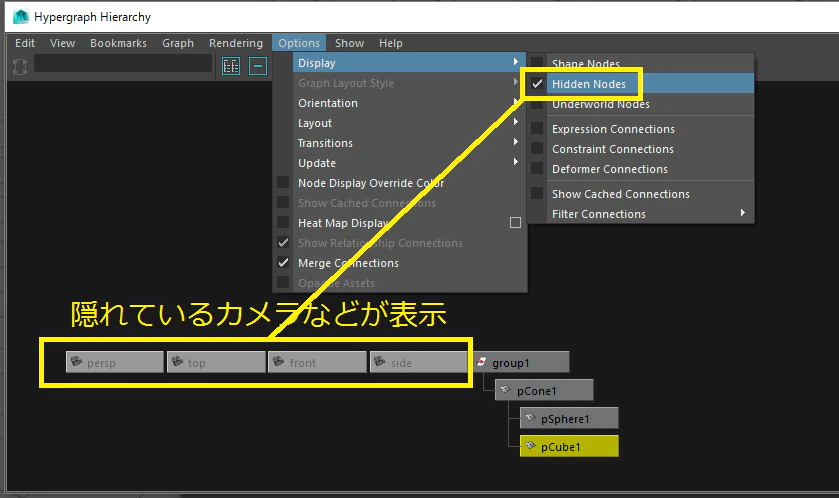This screenshot has height=498, width=839.
Task: Click the toolbar text input field
Action: click(123, 63)
